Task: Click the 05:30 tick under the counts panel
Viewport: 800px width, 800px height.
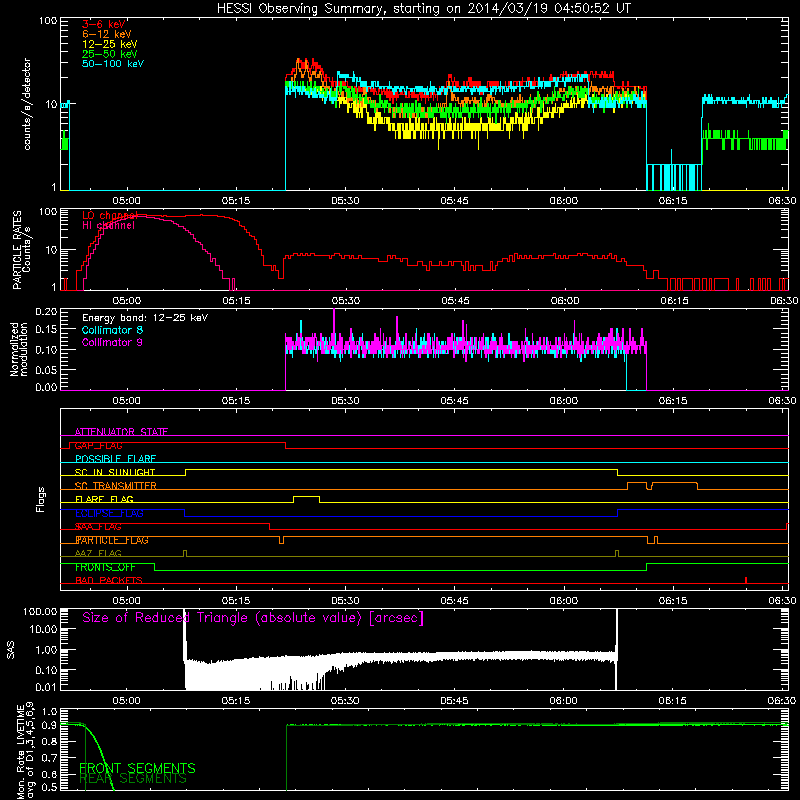Action: (345, 201)
